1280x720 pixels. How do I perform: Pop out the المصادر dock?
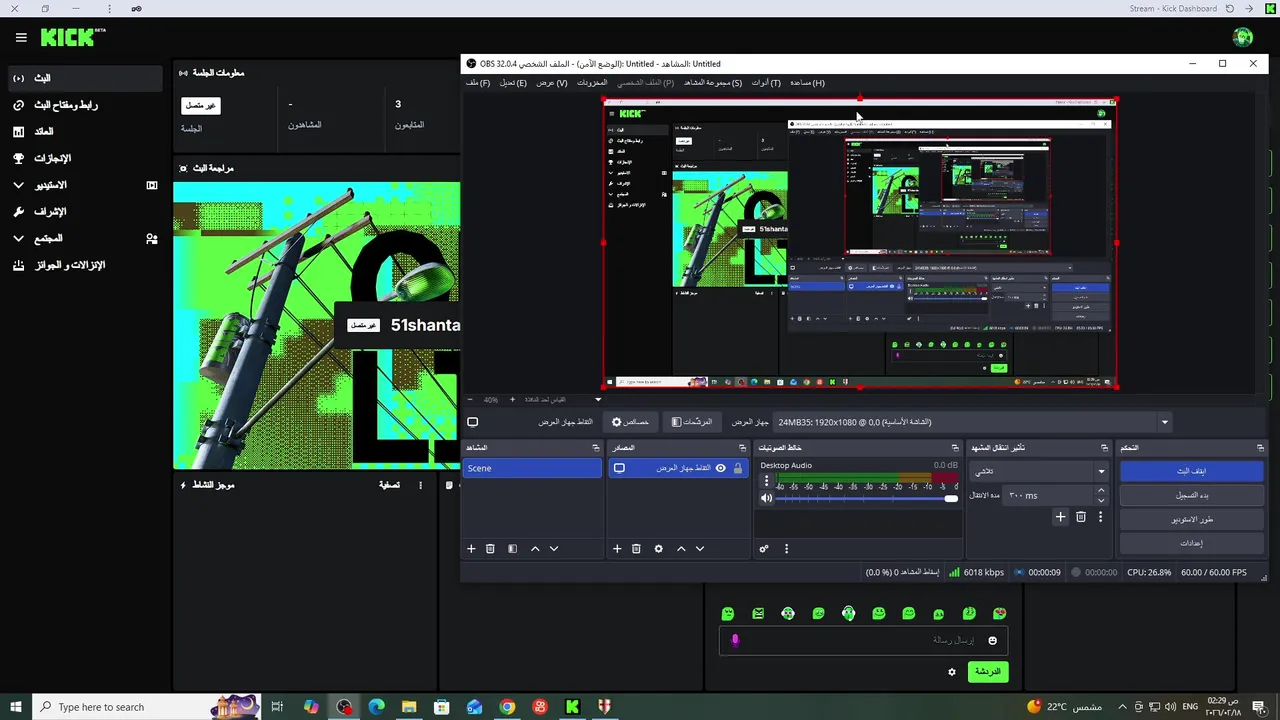point(742,448)
